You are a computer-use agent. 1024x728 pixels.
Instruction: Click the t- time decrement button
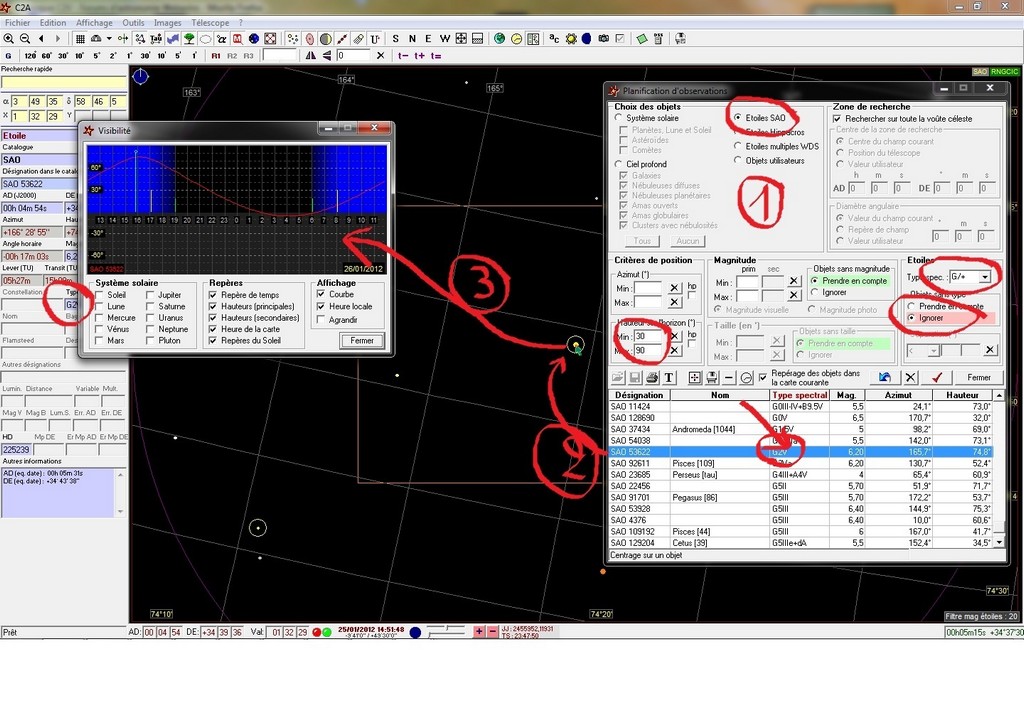(403, 55)
